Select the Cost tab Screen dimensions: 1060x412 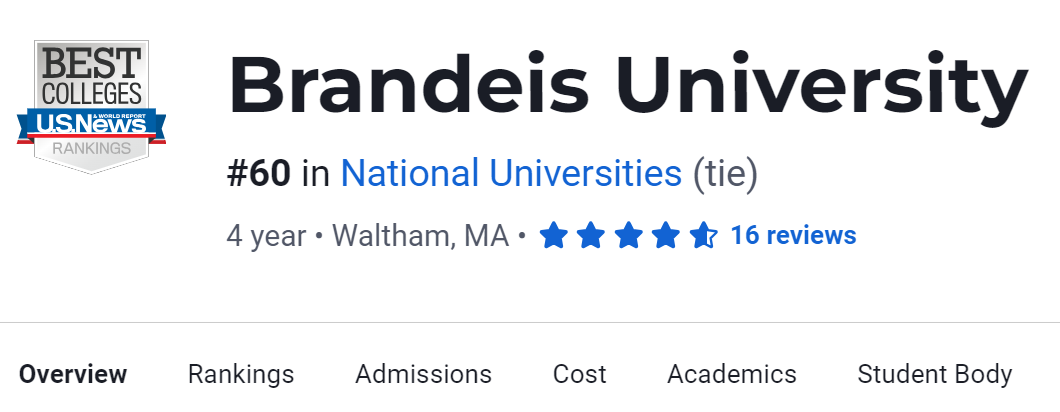point(580,374)
